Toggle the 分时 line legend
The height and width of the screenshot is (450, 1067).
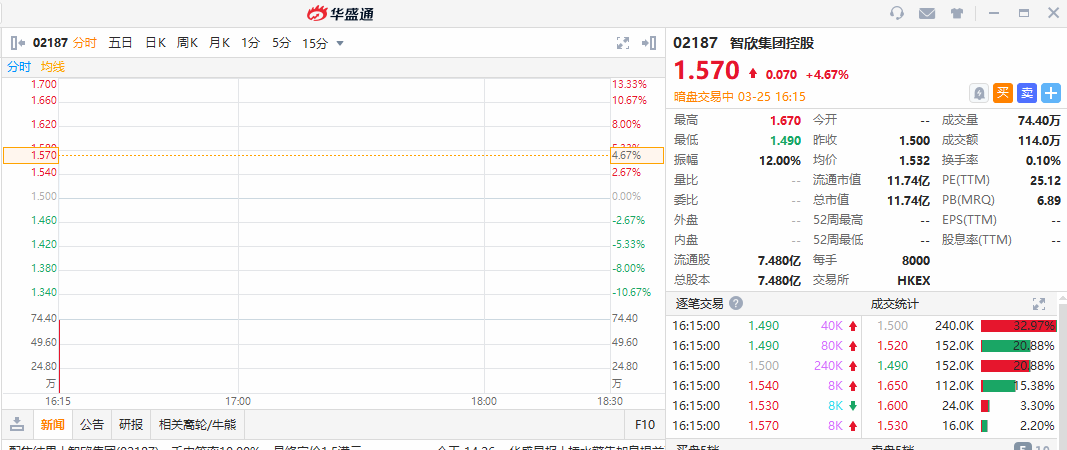[19, 67]
